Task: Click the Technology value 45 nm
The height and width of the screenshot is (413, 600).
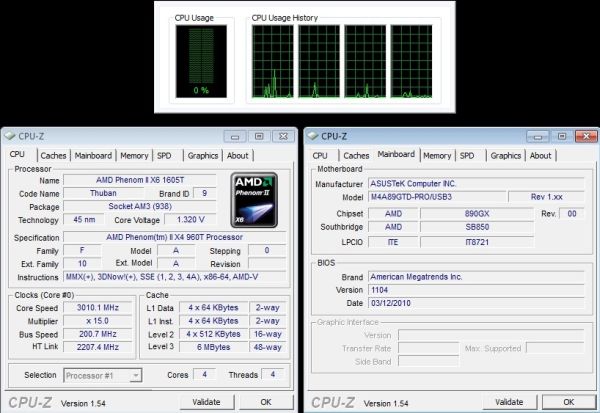Action: (x=84, y=220)
